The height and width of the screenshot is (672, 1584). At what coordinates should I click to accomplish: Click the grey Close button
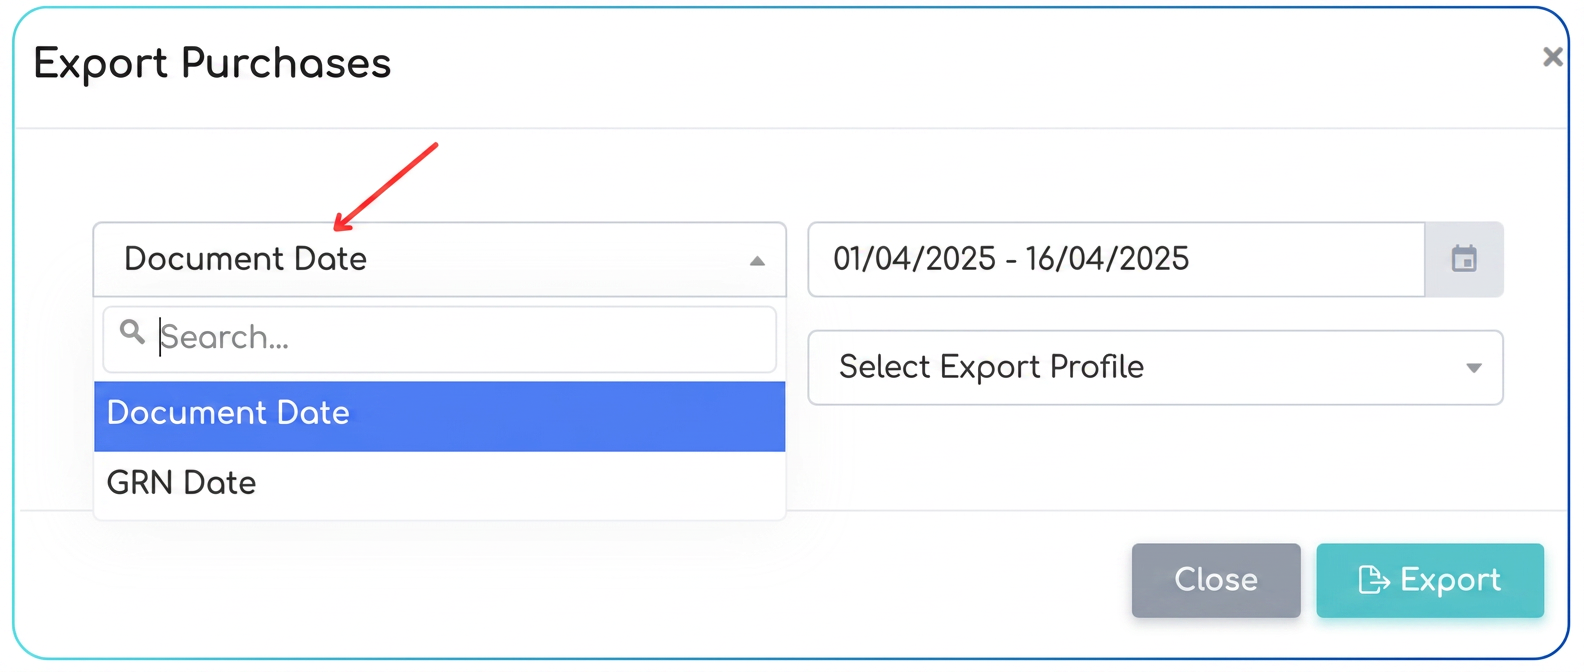pyautogui.click(x=1216, y=580)
